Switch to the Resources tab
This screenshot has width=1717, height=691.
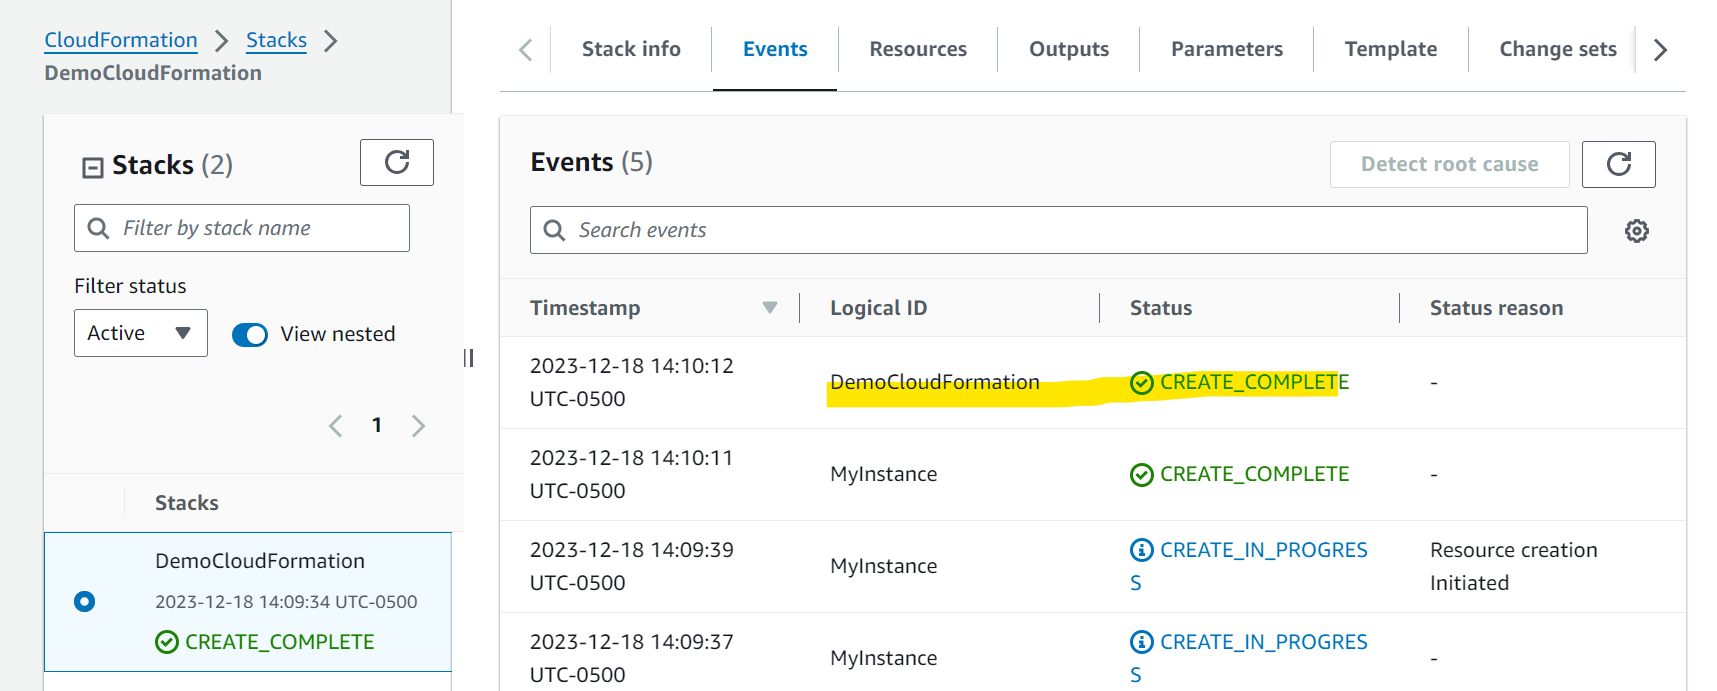[918, 49]
